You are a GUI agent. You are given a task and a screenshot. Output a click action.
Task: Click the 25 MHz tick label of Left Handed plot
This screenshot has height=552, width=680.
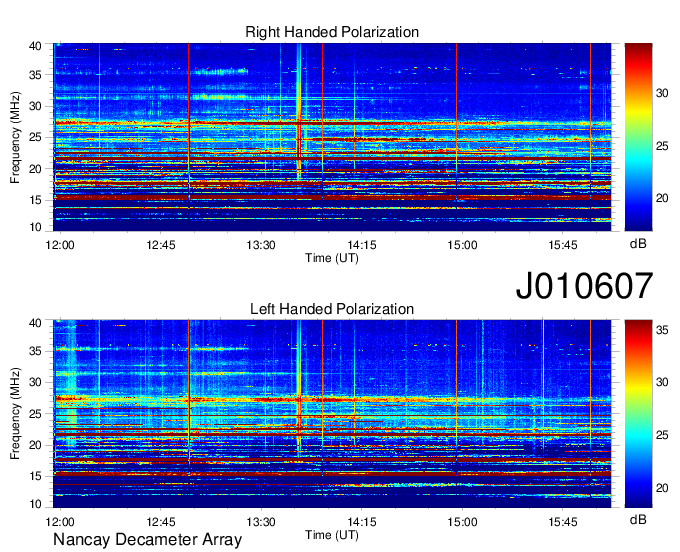pos(35,414)
